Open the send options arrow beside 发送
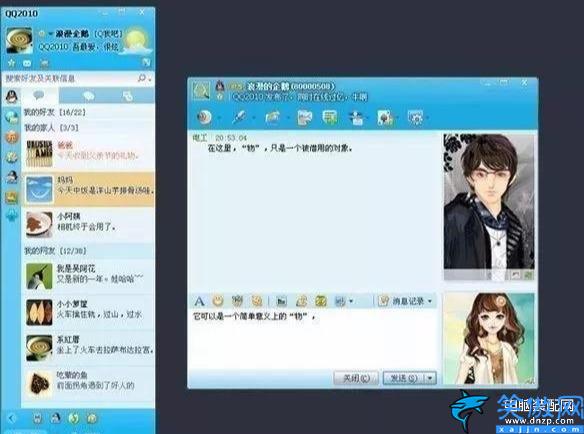 coord(430,378)
